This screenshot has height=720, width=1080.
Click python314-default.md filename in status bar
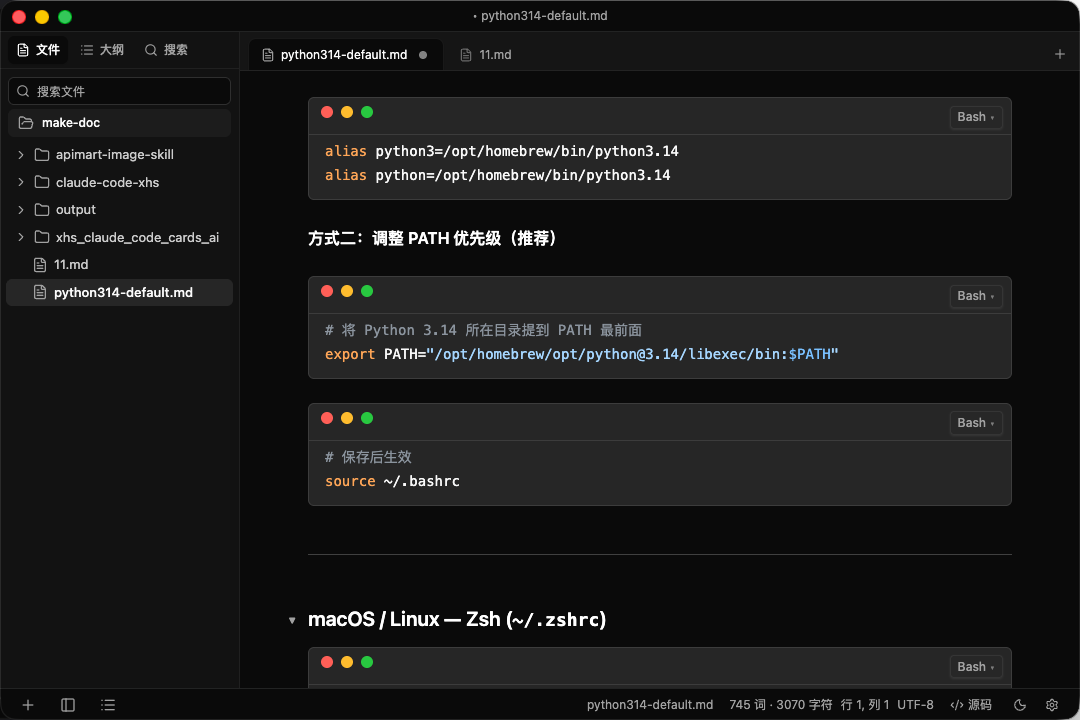(x=650, y=705)
